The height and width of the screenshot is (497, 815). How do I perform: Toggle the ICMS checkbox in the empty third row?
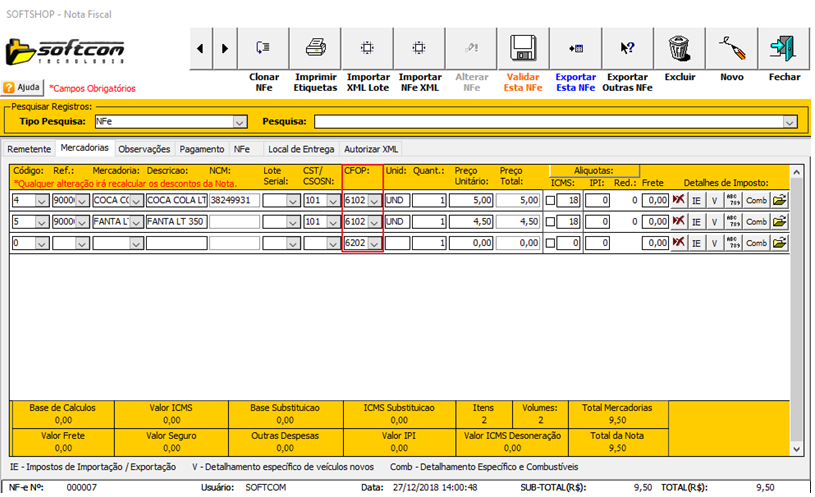tap(550, 242)
